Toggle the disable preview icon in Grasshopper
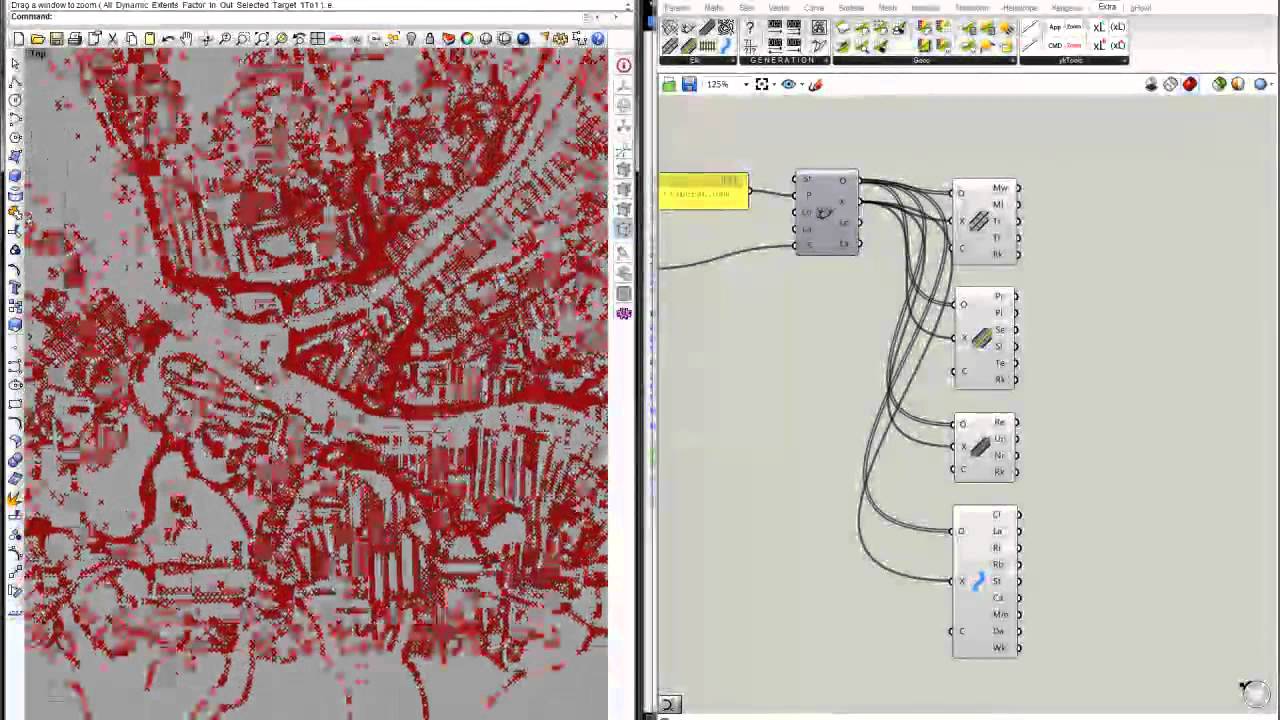This screenshot has width=1280, height=720. pos(1151,85)
